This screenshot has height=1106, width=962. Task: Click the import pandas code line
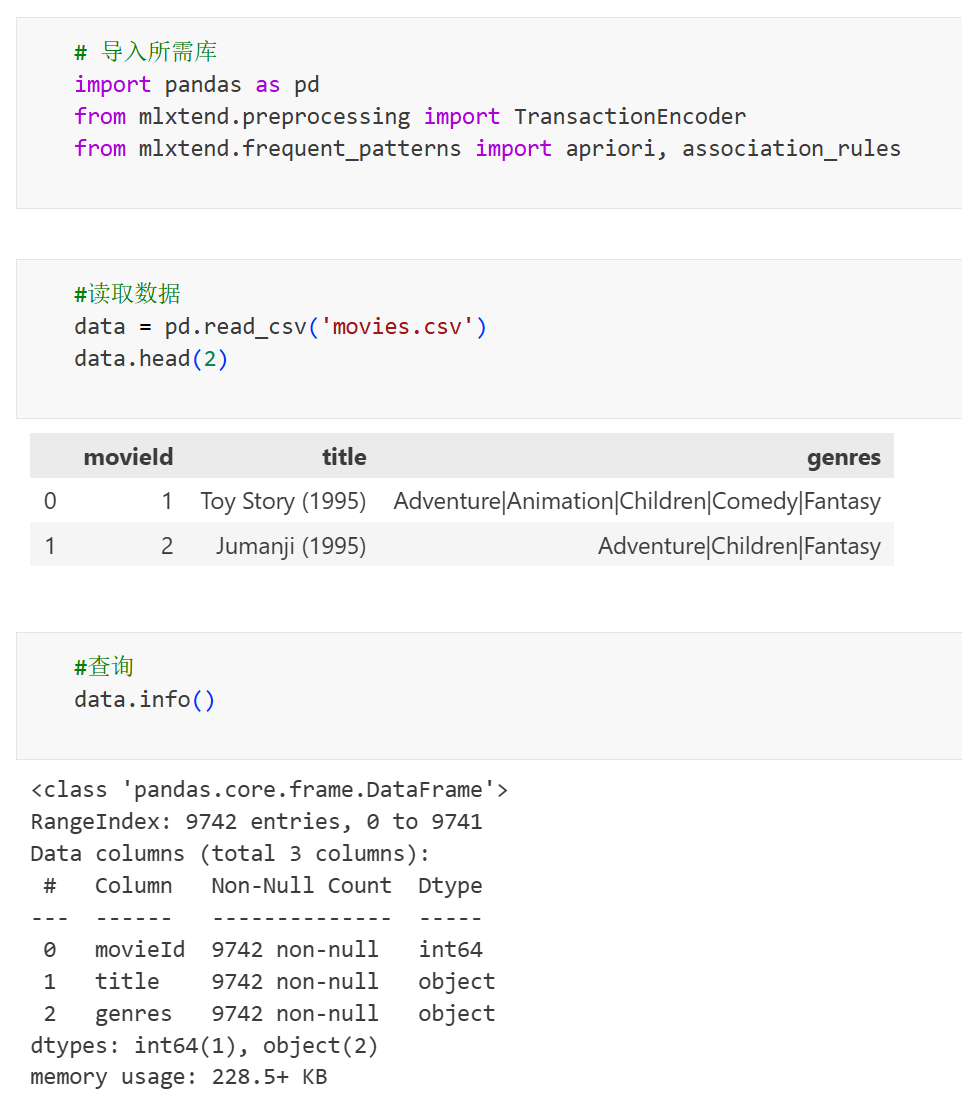(x=197, y=85)
